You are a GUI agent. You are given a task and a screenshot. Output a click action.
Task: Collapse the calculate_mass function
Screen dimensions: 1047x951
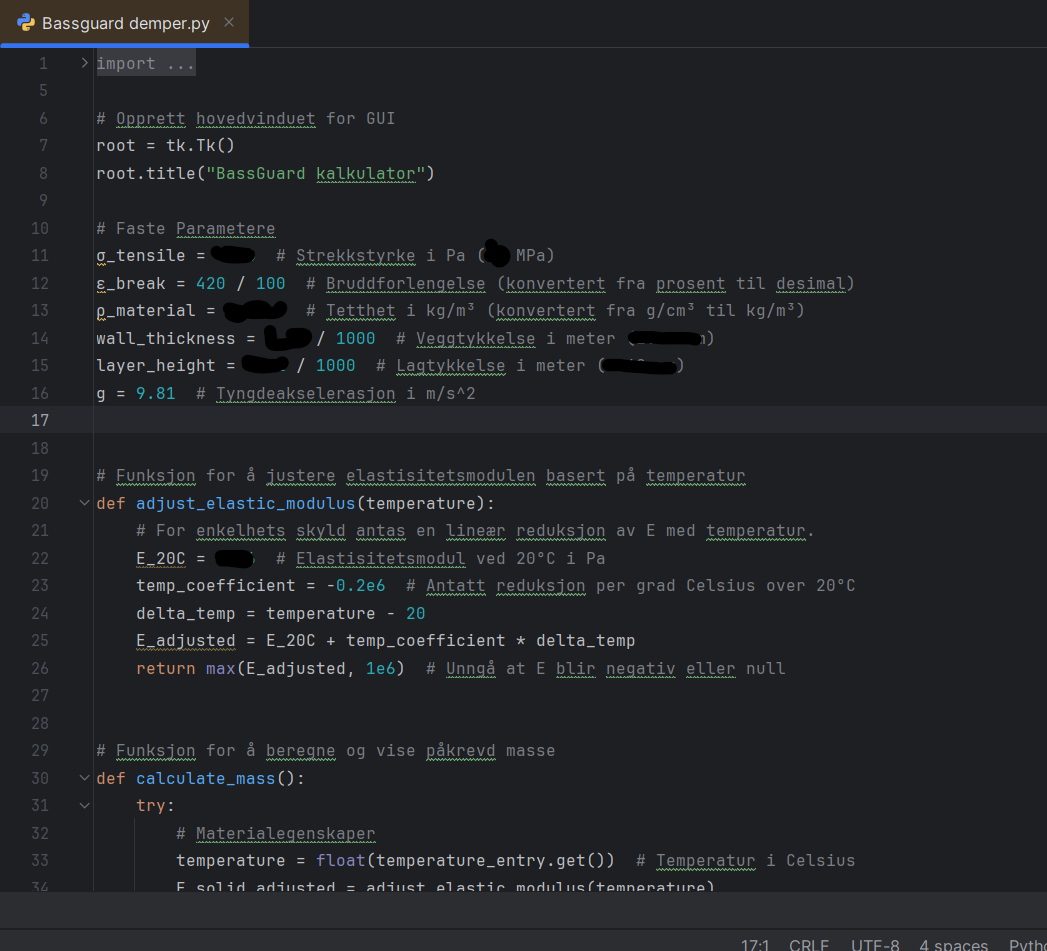[x=84, y=778]
